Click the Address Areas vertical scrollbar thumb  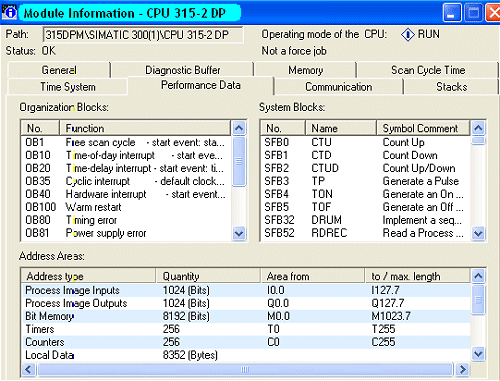478,299
